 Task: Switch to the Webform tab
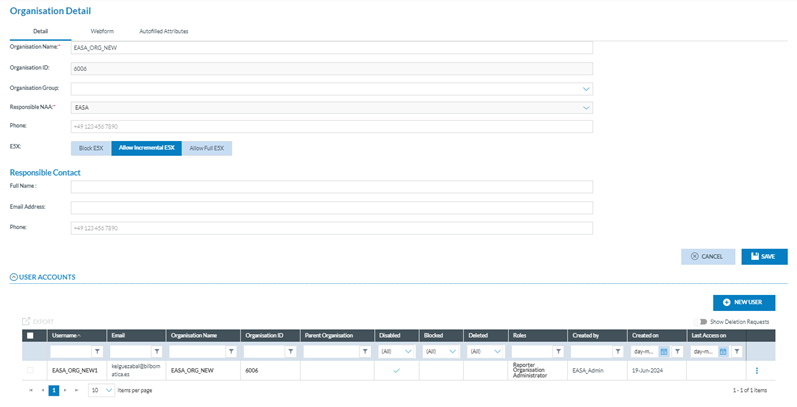(101, 31)
